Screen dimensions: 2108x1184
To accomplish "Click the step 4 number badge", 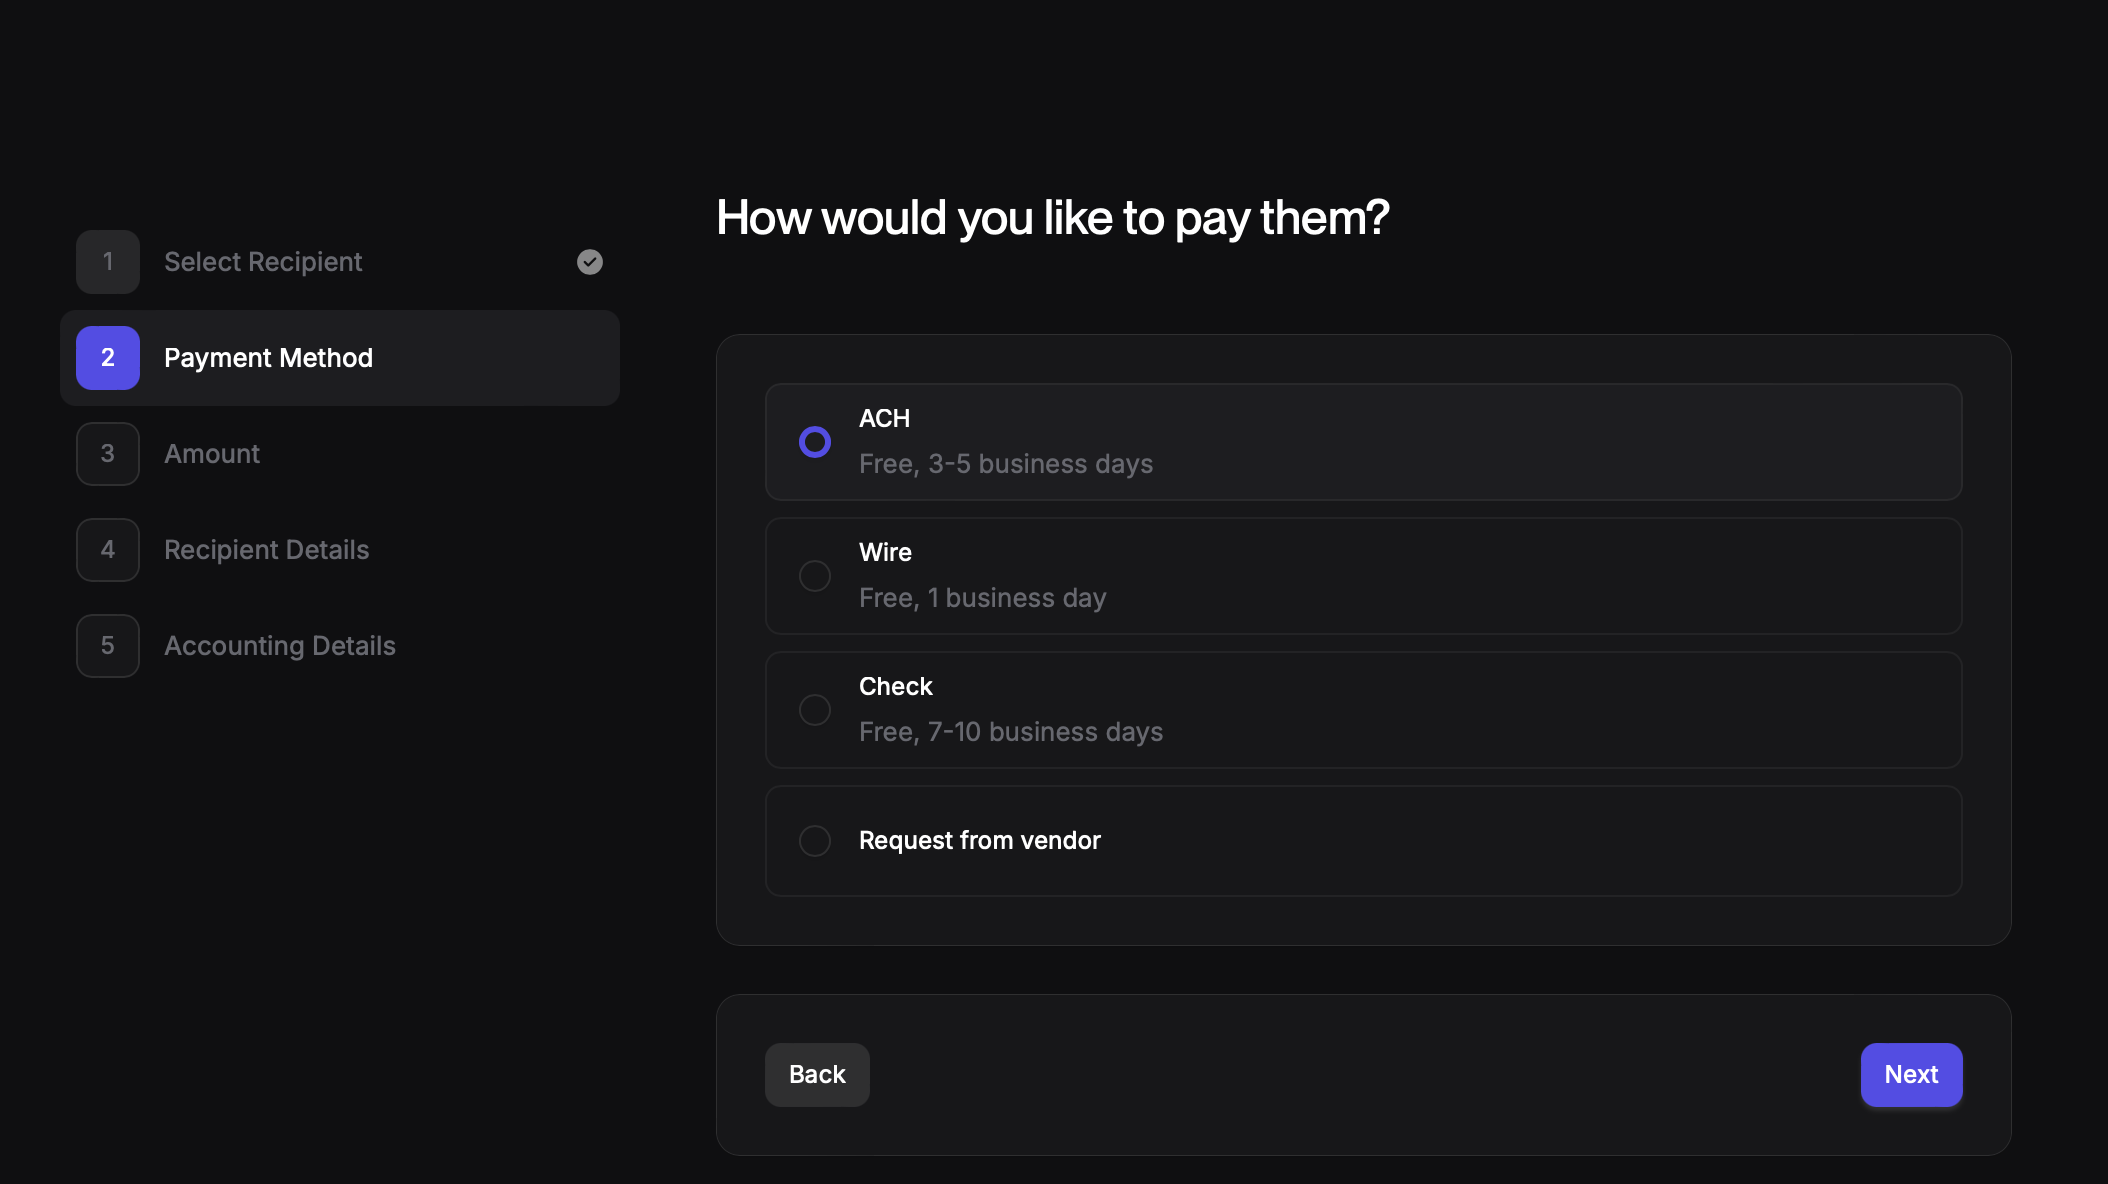I will click(108, 550).
